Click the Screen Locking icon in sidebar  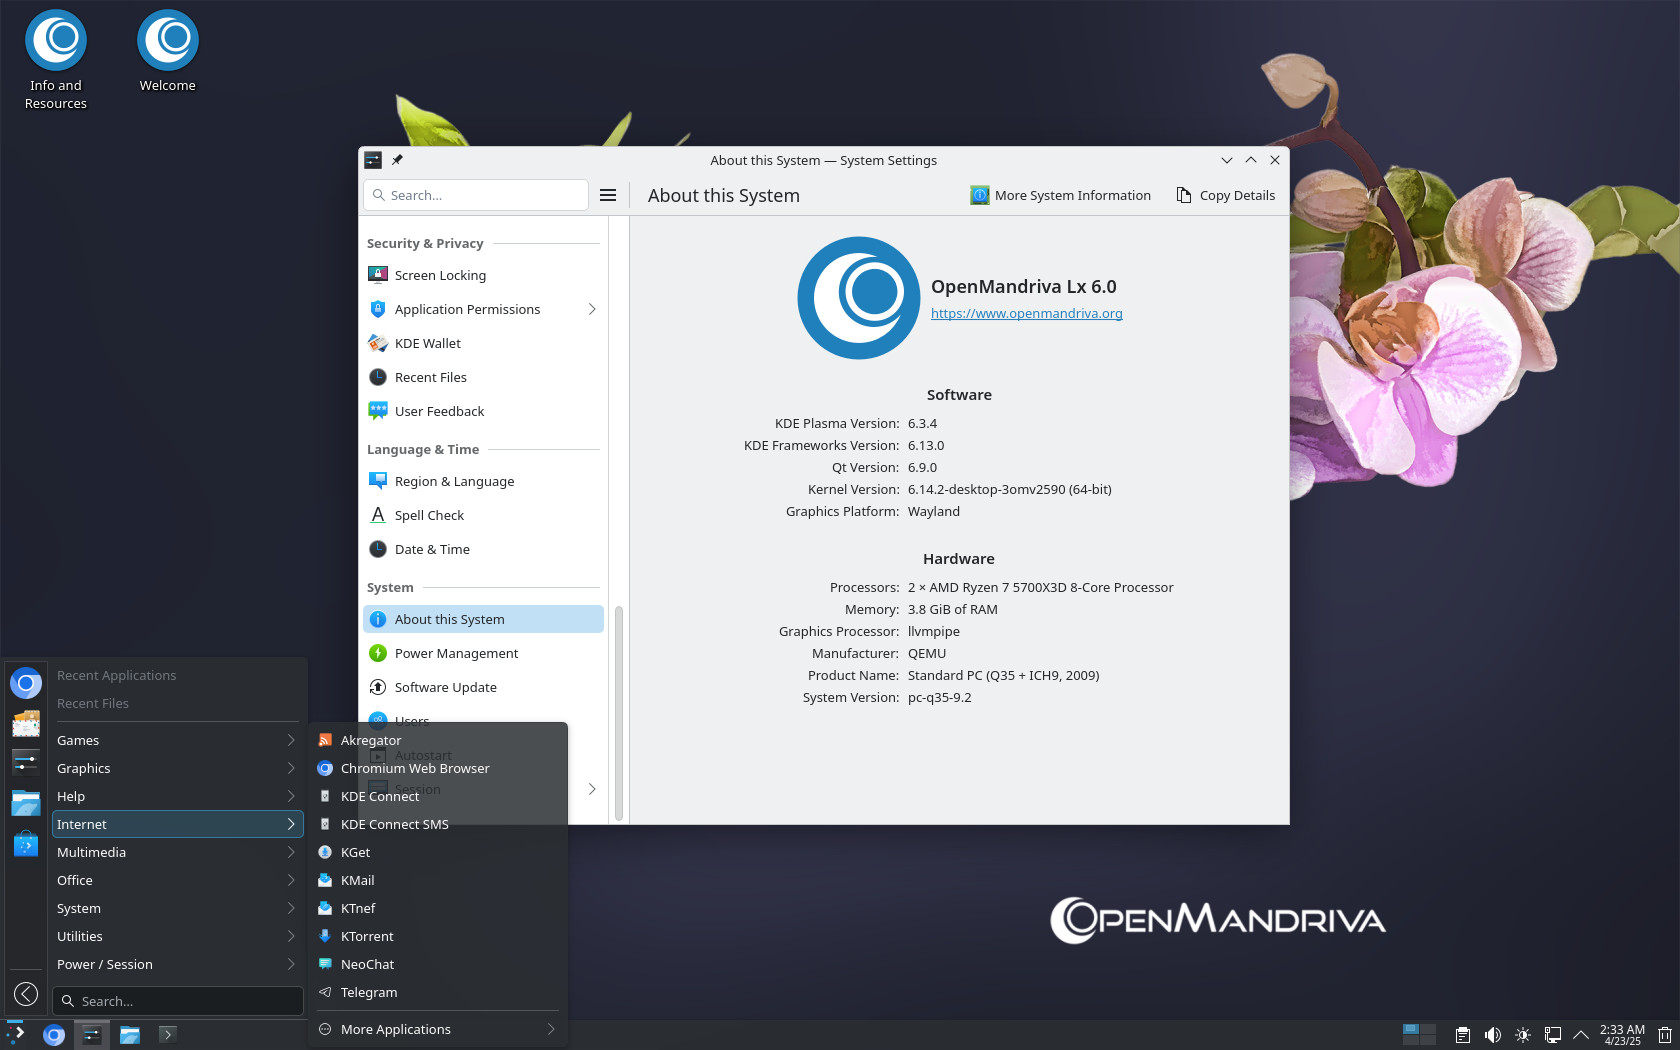pos(378,275)
